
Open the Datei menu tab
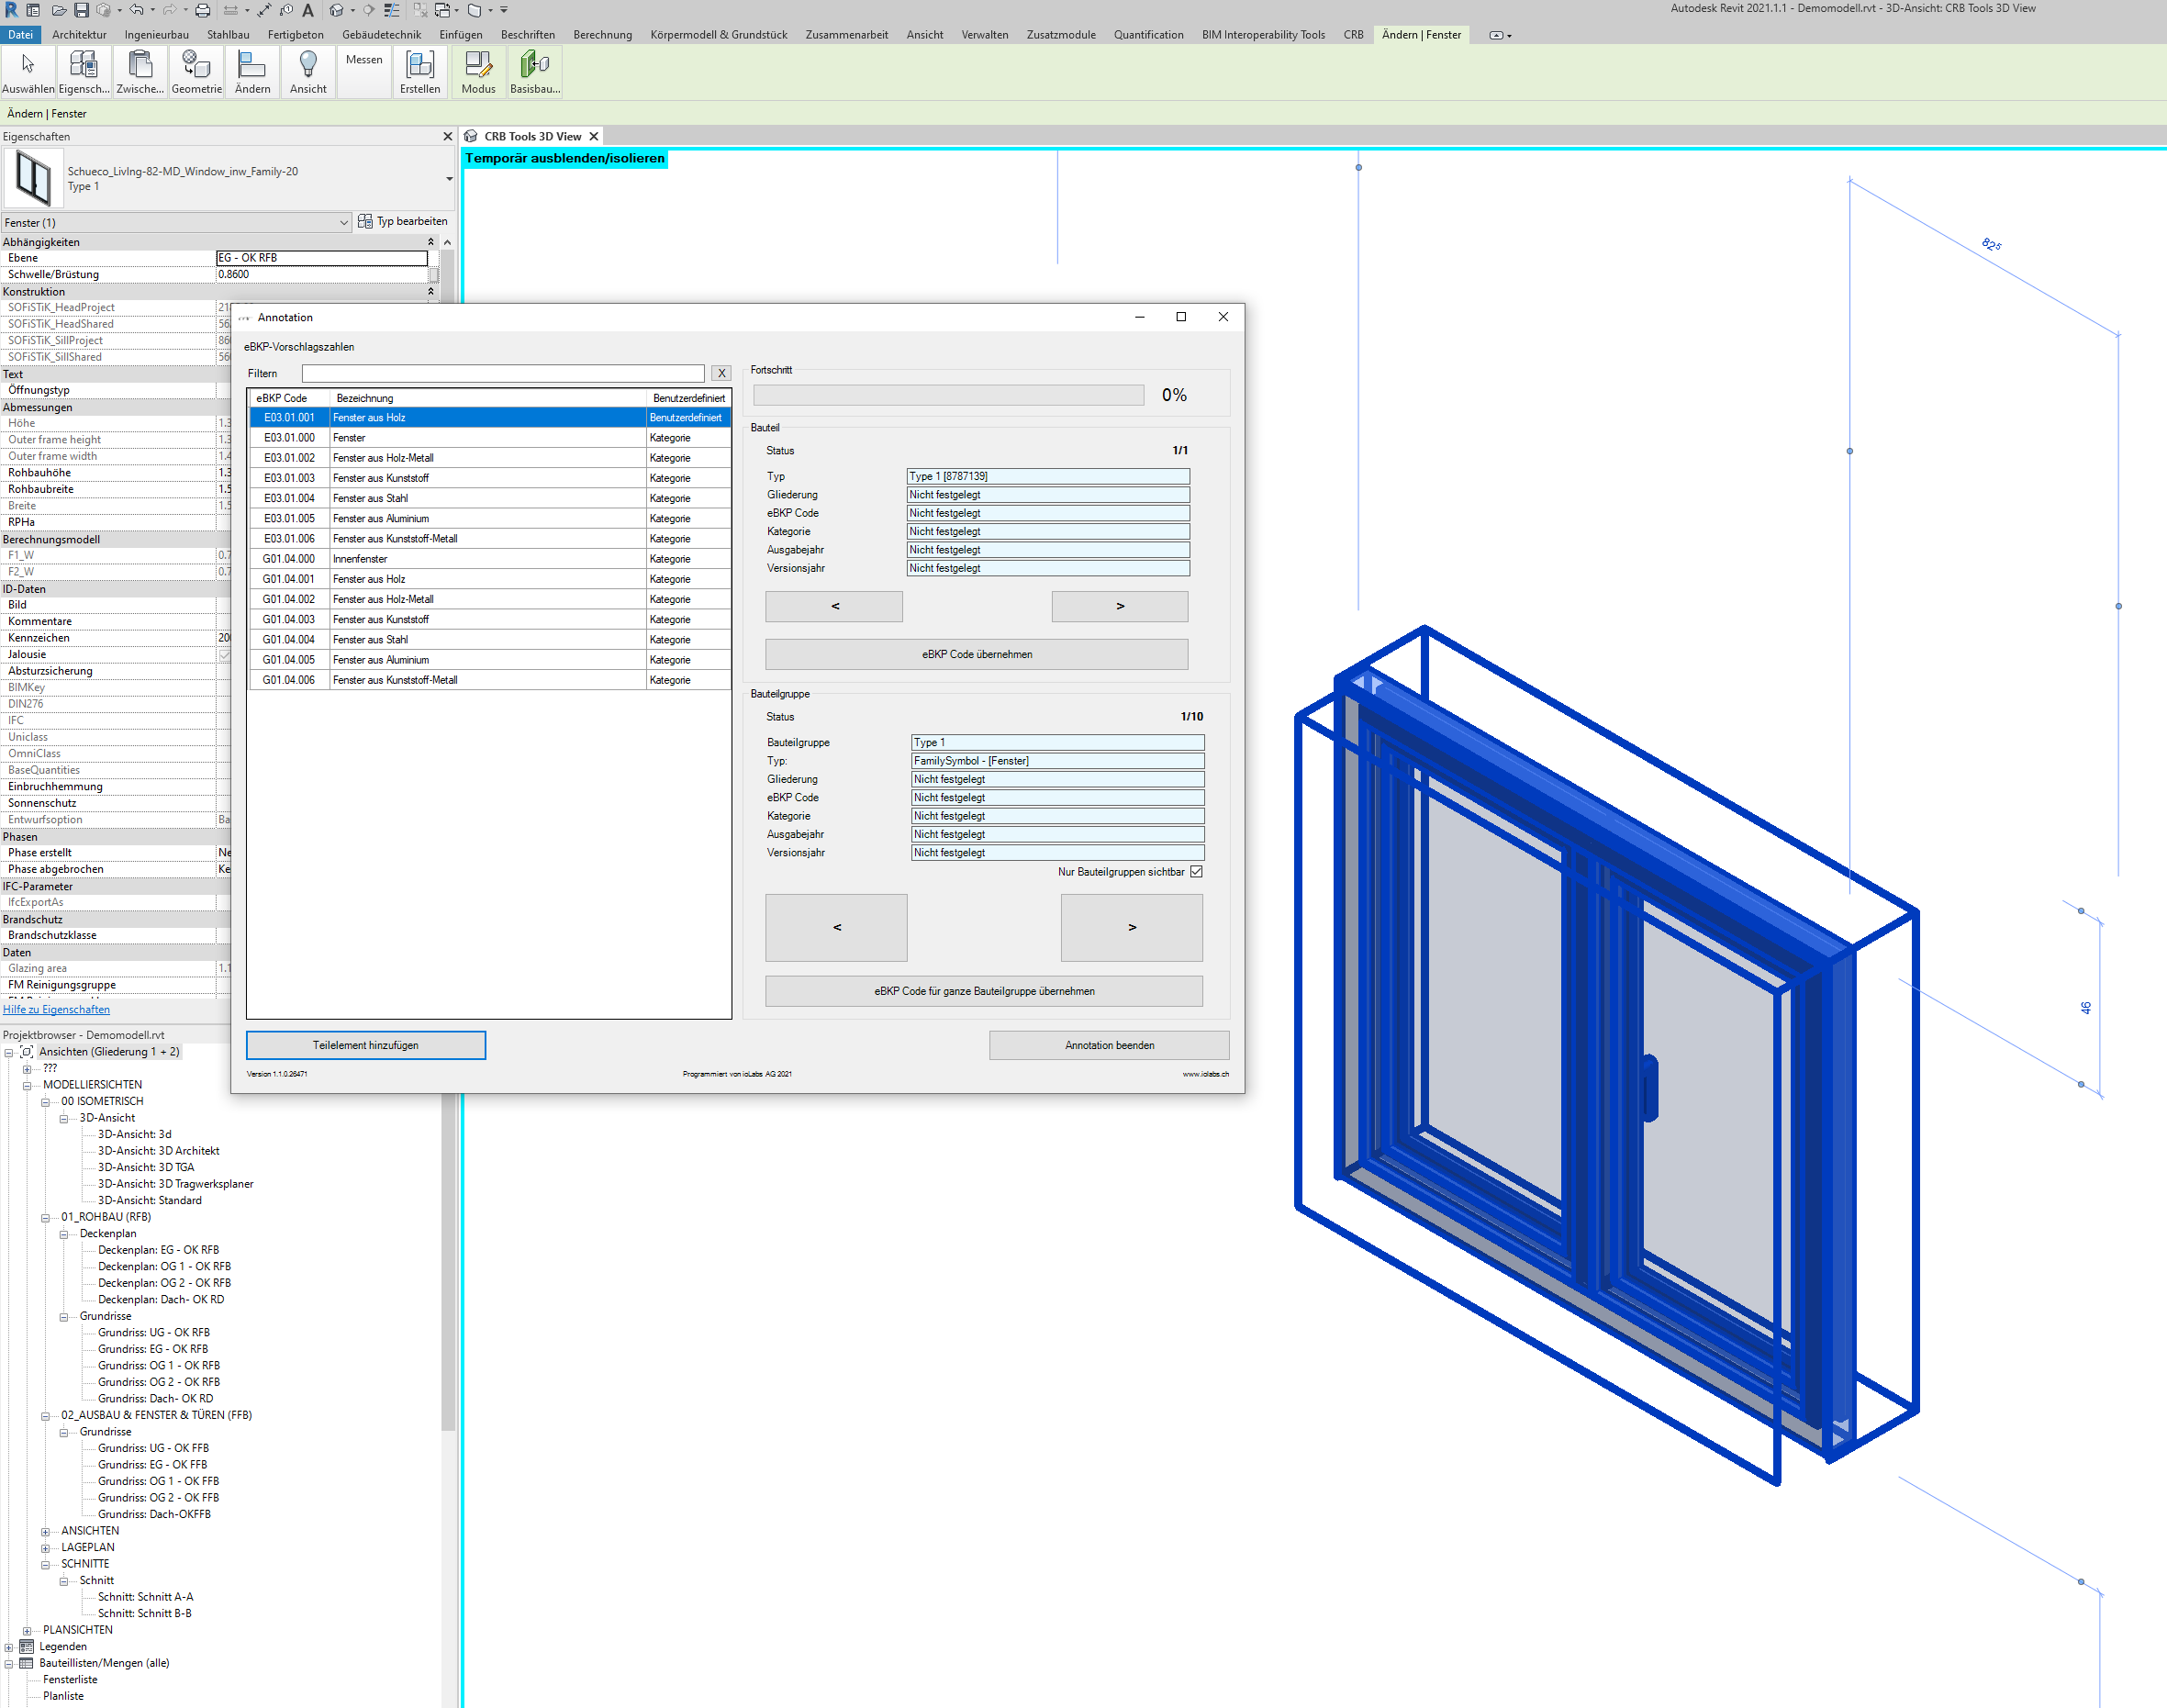coord(21,35)
